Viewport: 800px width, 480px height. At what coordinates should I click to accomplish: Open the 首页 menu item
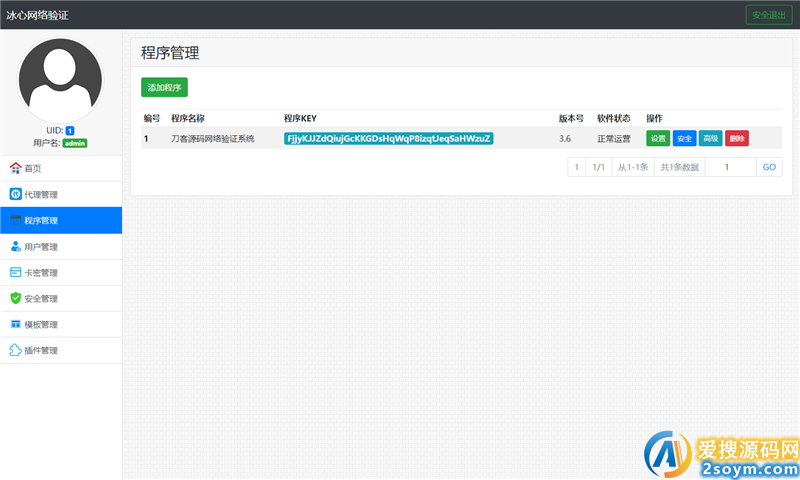[x=61, y=168]
